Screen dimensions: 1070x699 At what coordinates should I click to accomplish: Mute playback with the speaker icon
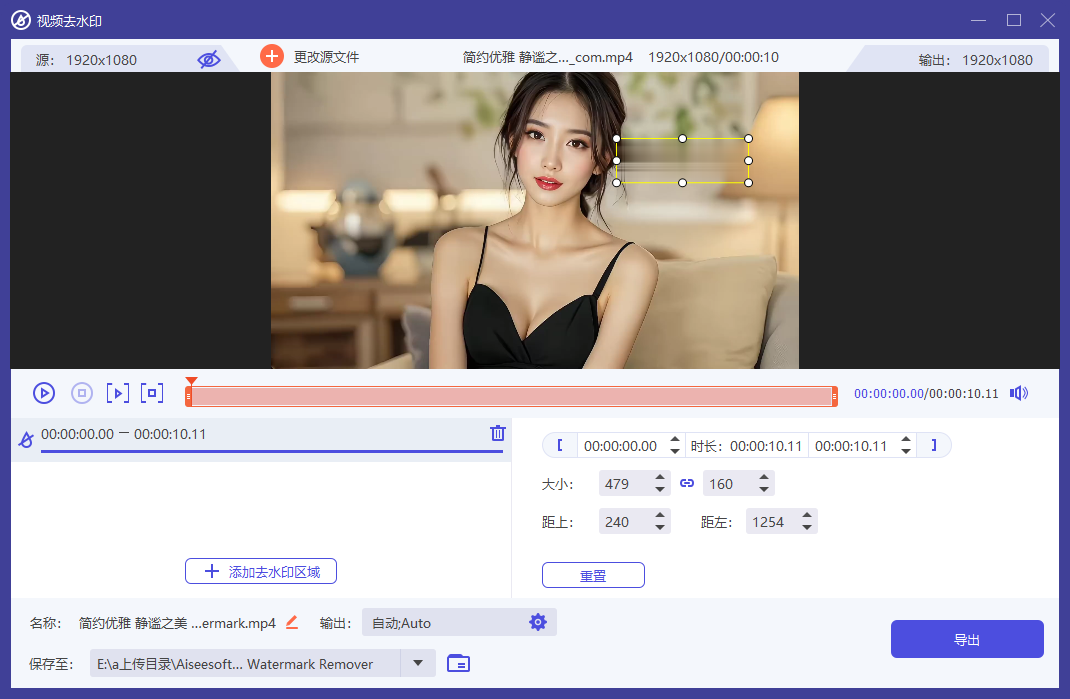pyautogui.click(x=1018, y=393)
